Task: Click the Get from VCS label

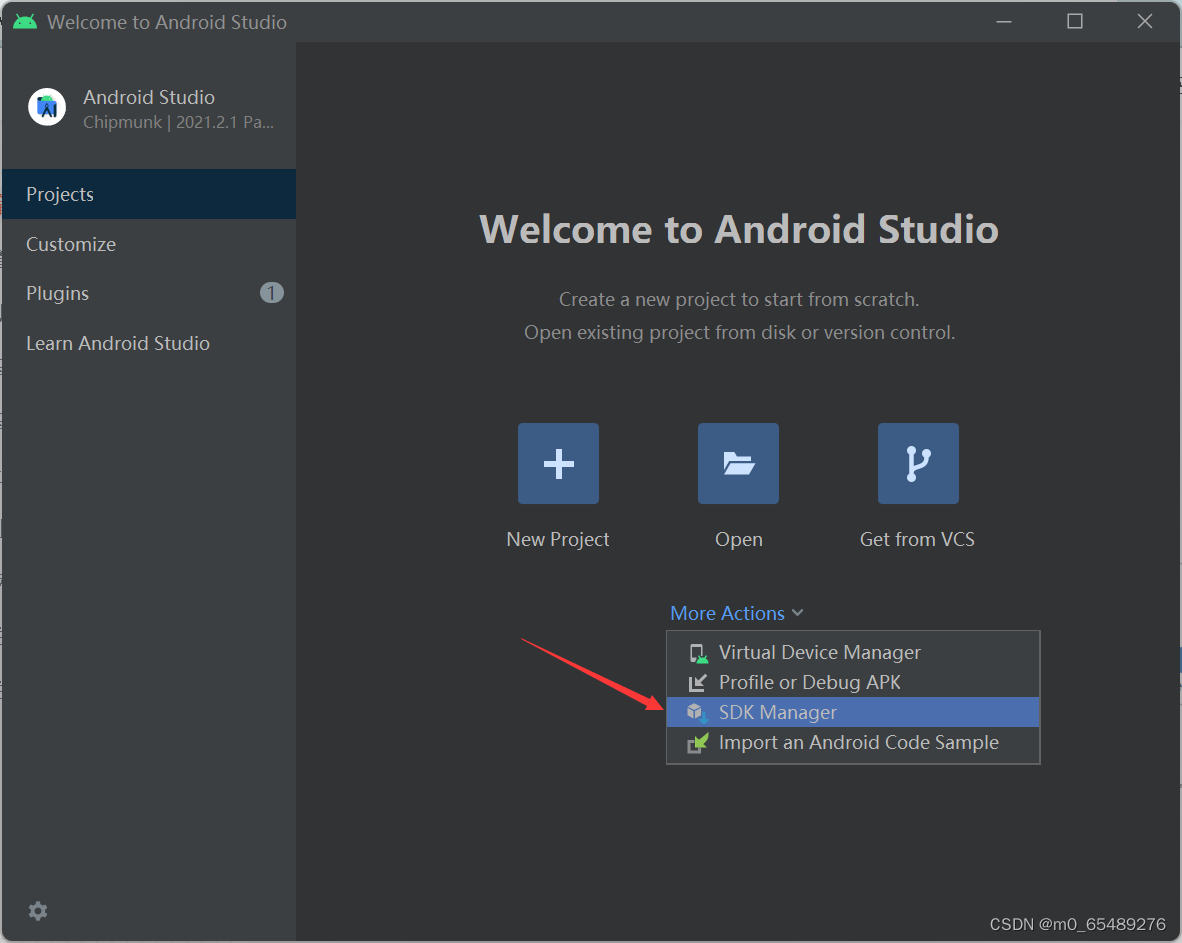Action: click(x=917, y=540)
